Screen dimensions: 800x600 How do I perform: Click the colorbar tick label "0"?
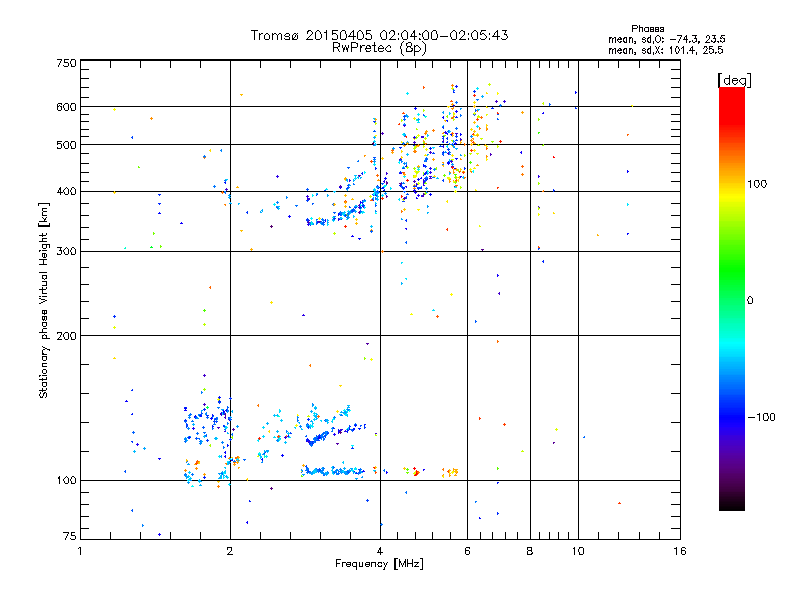(x=750, y=301)
